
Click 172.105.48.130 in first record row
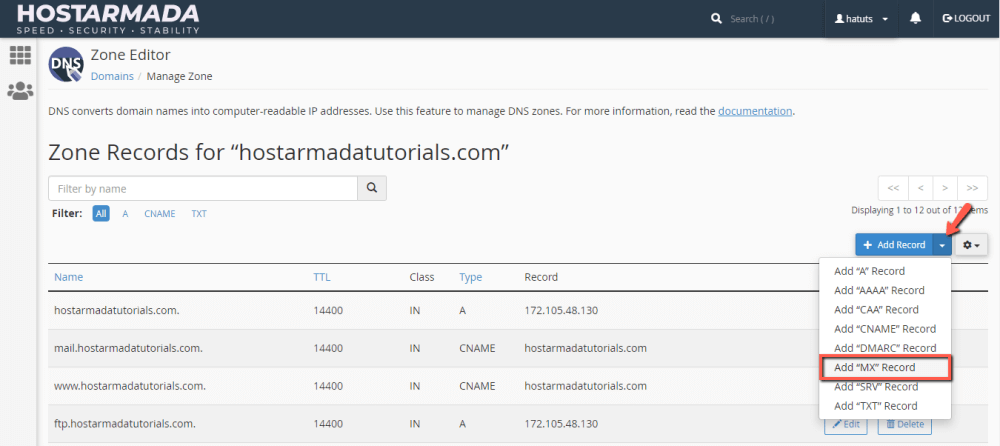click(561, 310)
